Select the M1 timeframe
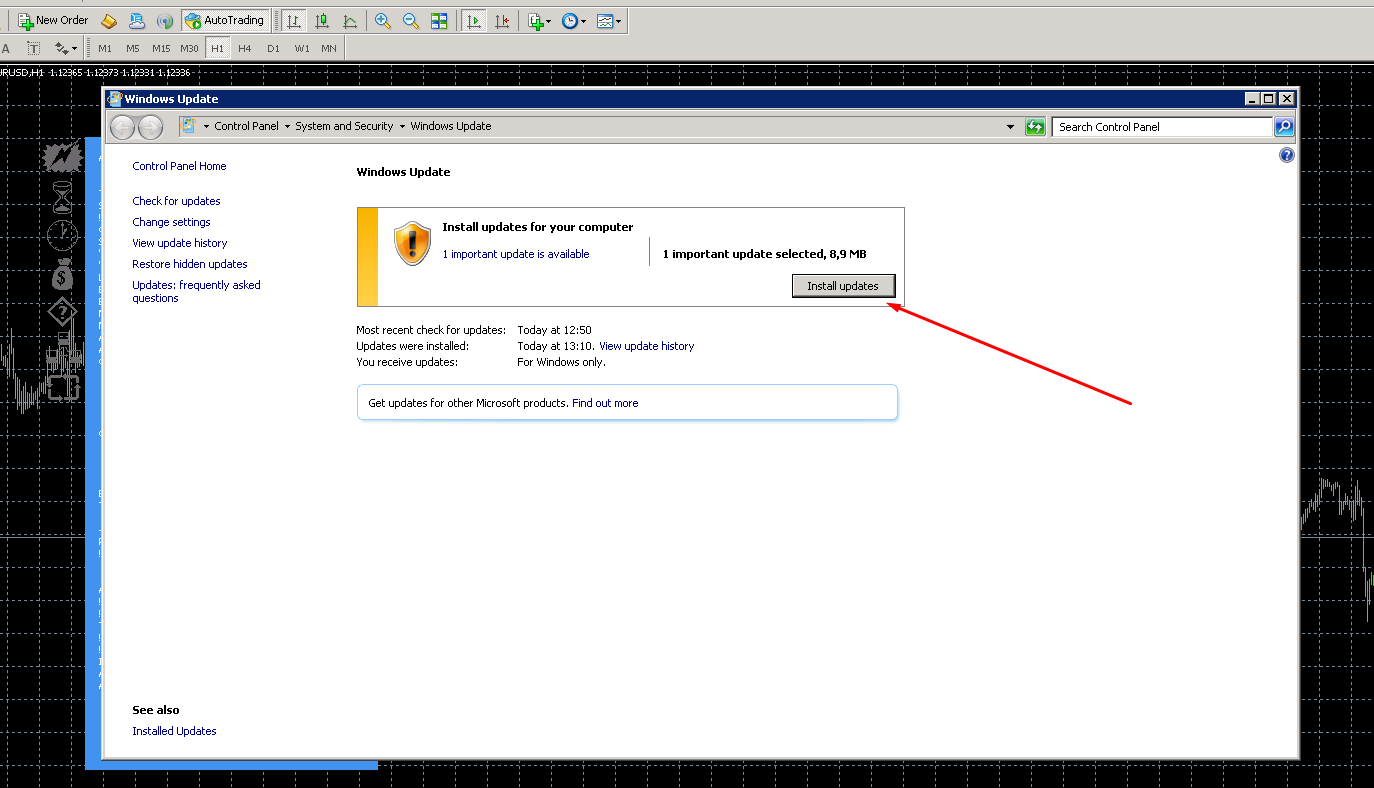 (x=105, y=48)
